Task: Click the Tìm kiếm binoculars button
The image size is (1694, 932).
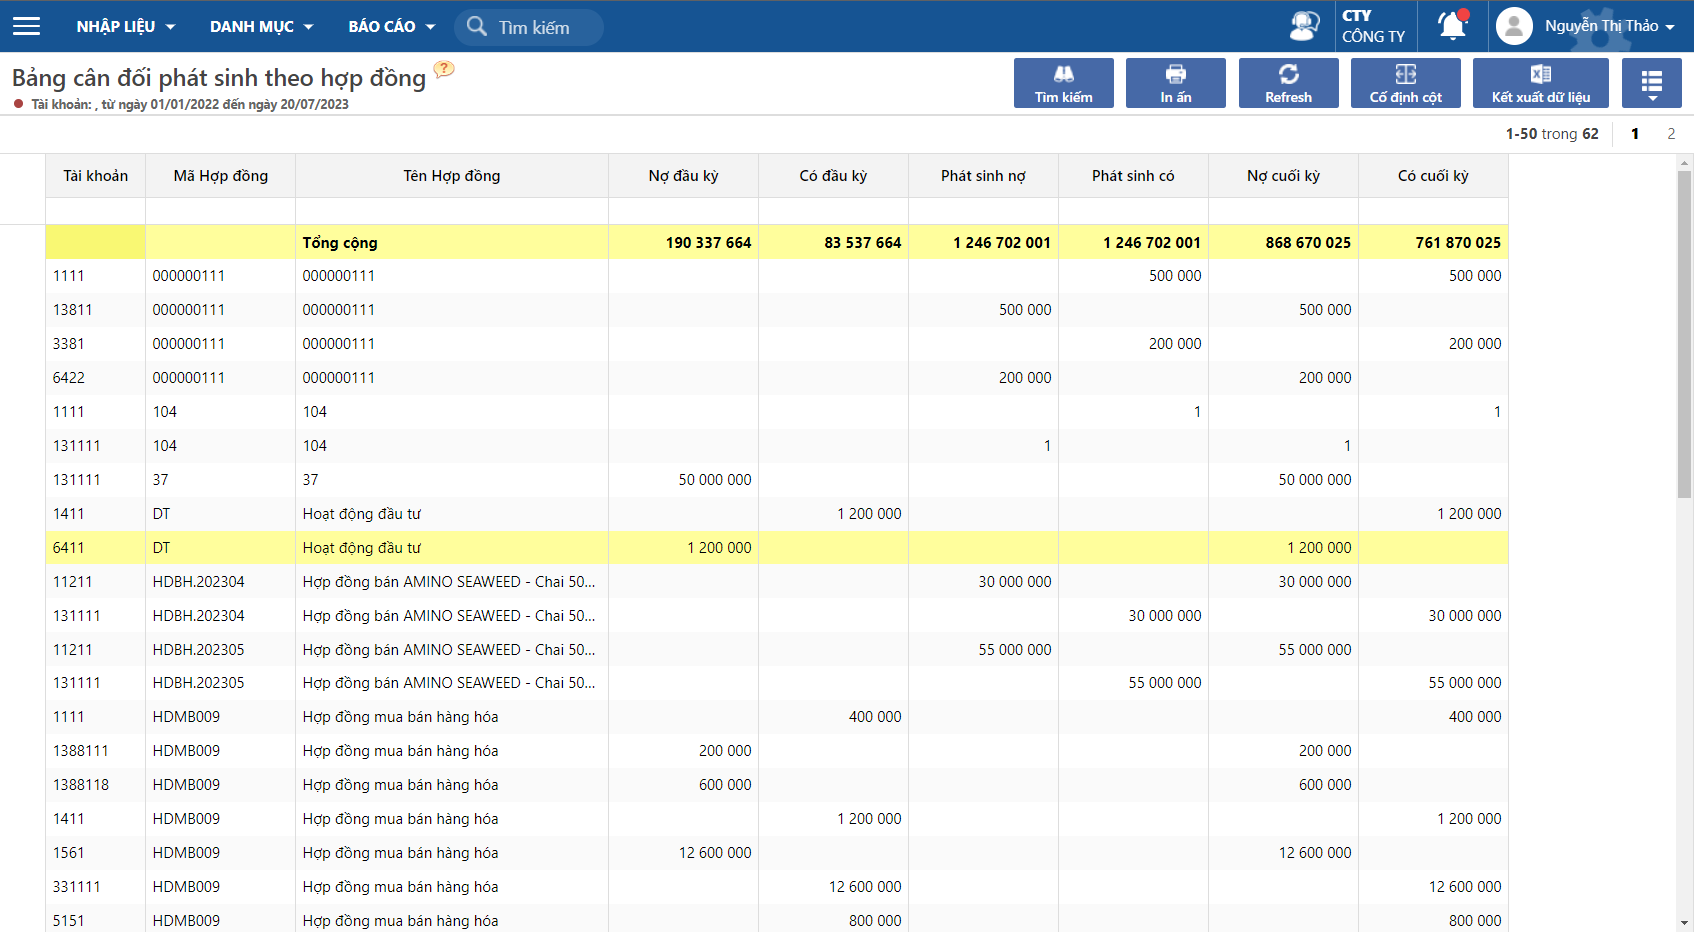Action: [1063, 83]
